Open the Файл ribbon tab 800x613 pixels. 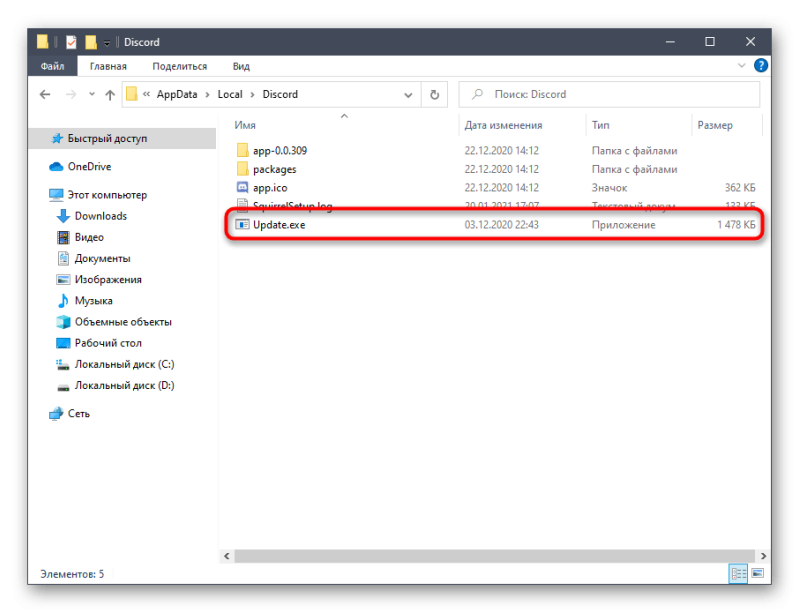click(53, 66)
